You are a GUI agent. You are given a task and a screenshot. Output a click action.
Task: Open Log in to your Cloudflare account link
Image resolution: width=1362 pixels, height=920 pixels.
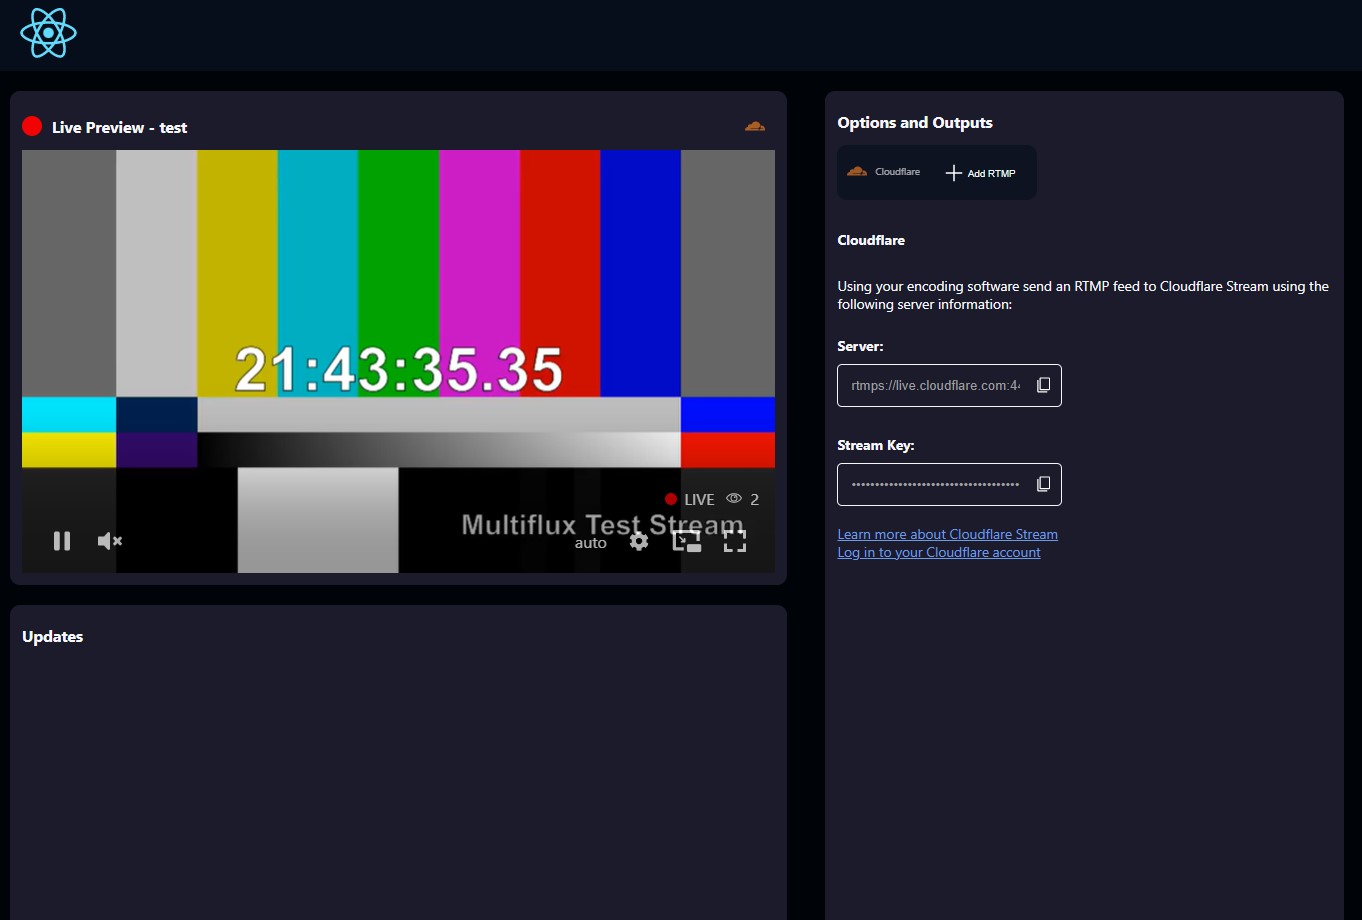click(939, 552)
